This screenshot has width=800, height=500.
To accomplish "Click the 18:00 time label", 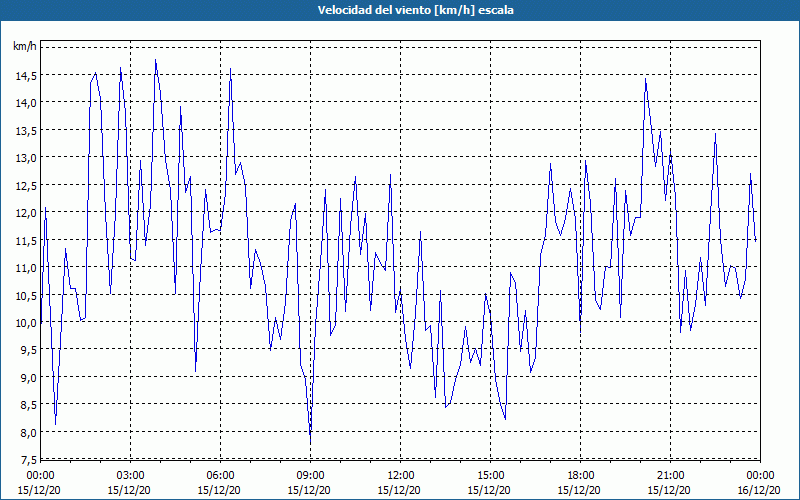I will coord(580,476).
